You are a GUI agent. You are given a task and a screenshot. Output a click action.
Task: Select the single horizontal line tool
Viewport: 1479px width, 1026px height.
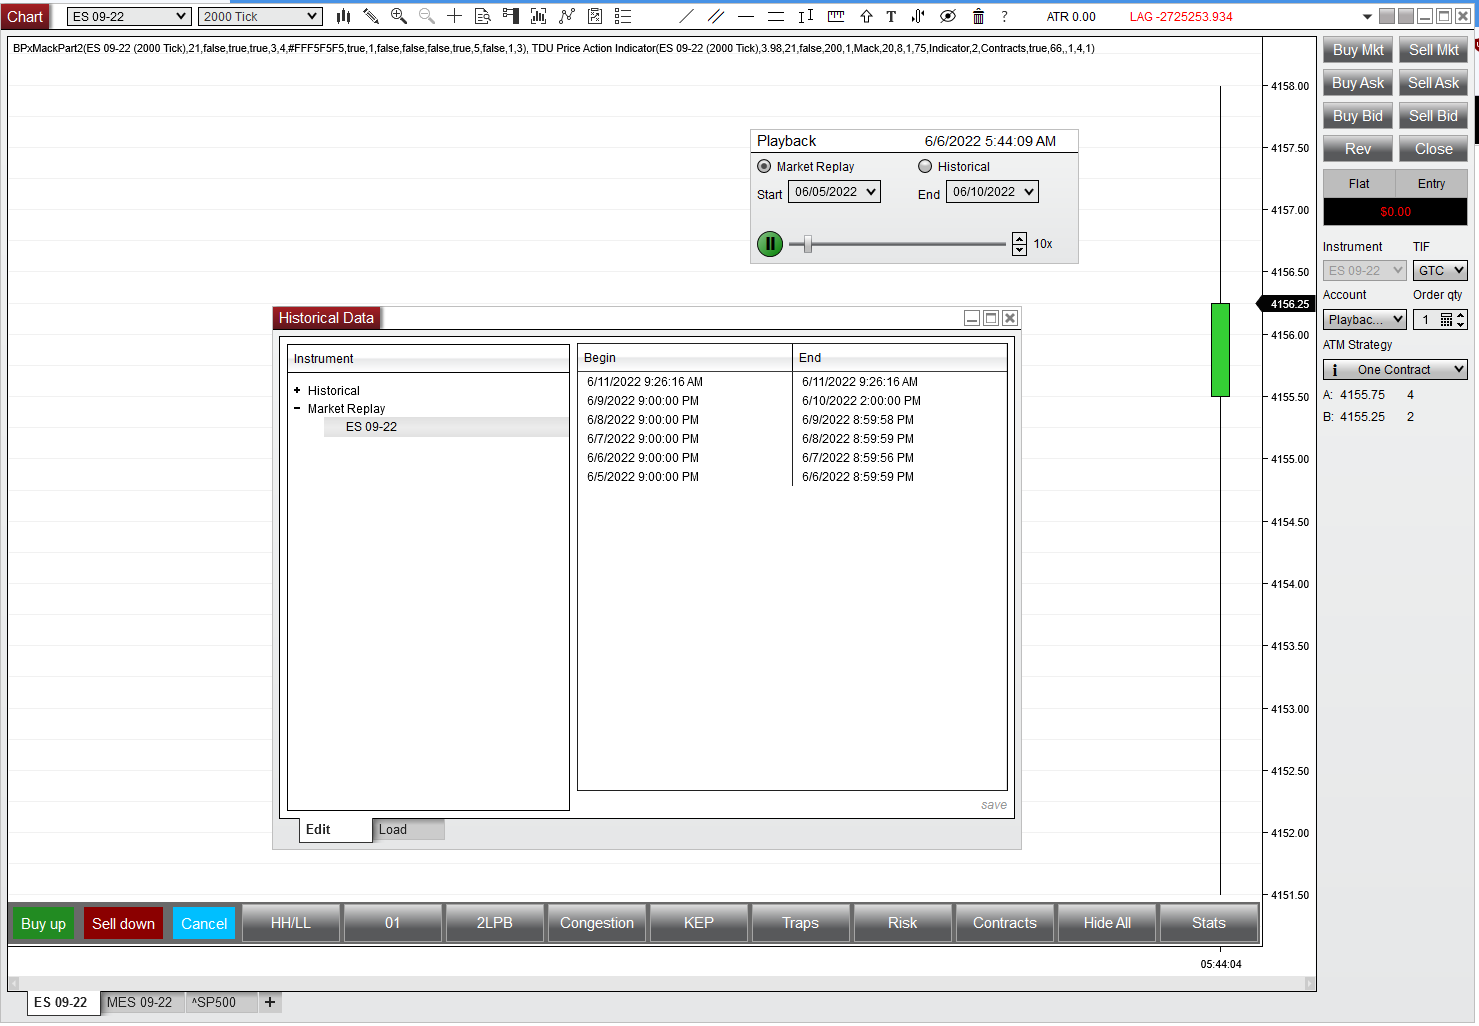tap(746, 16)
